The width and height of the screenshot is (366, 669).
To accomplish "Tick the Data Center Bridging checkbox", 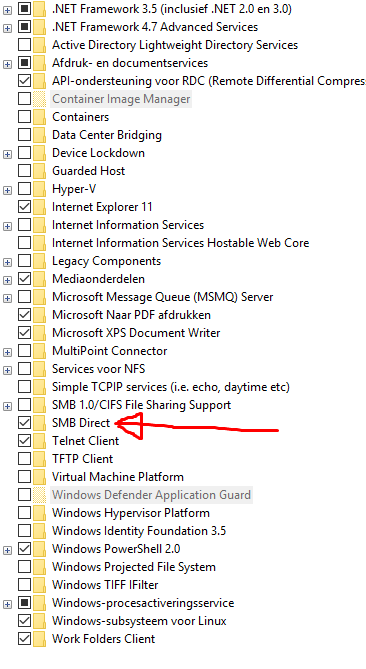I will click(x=25, y=135).
